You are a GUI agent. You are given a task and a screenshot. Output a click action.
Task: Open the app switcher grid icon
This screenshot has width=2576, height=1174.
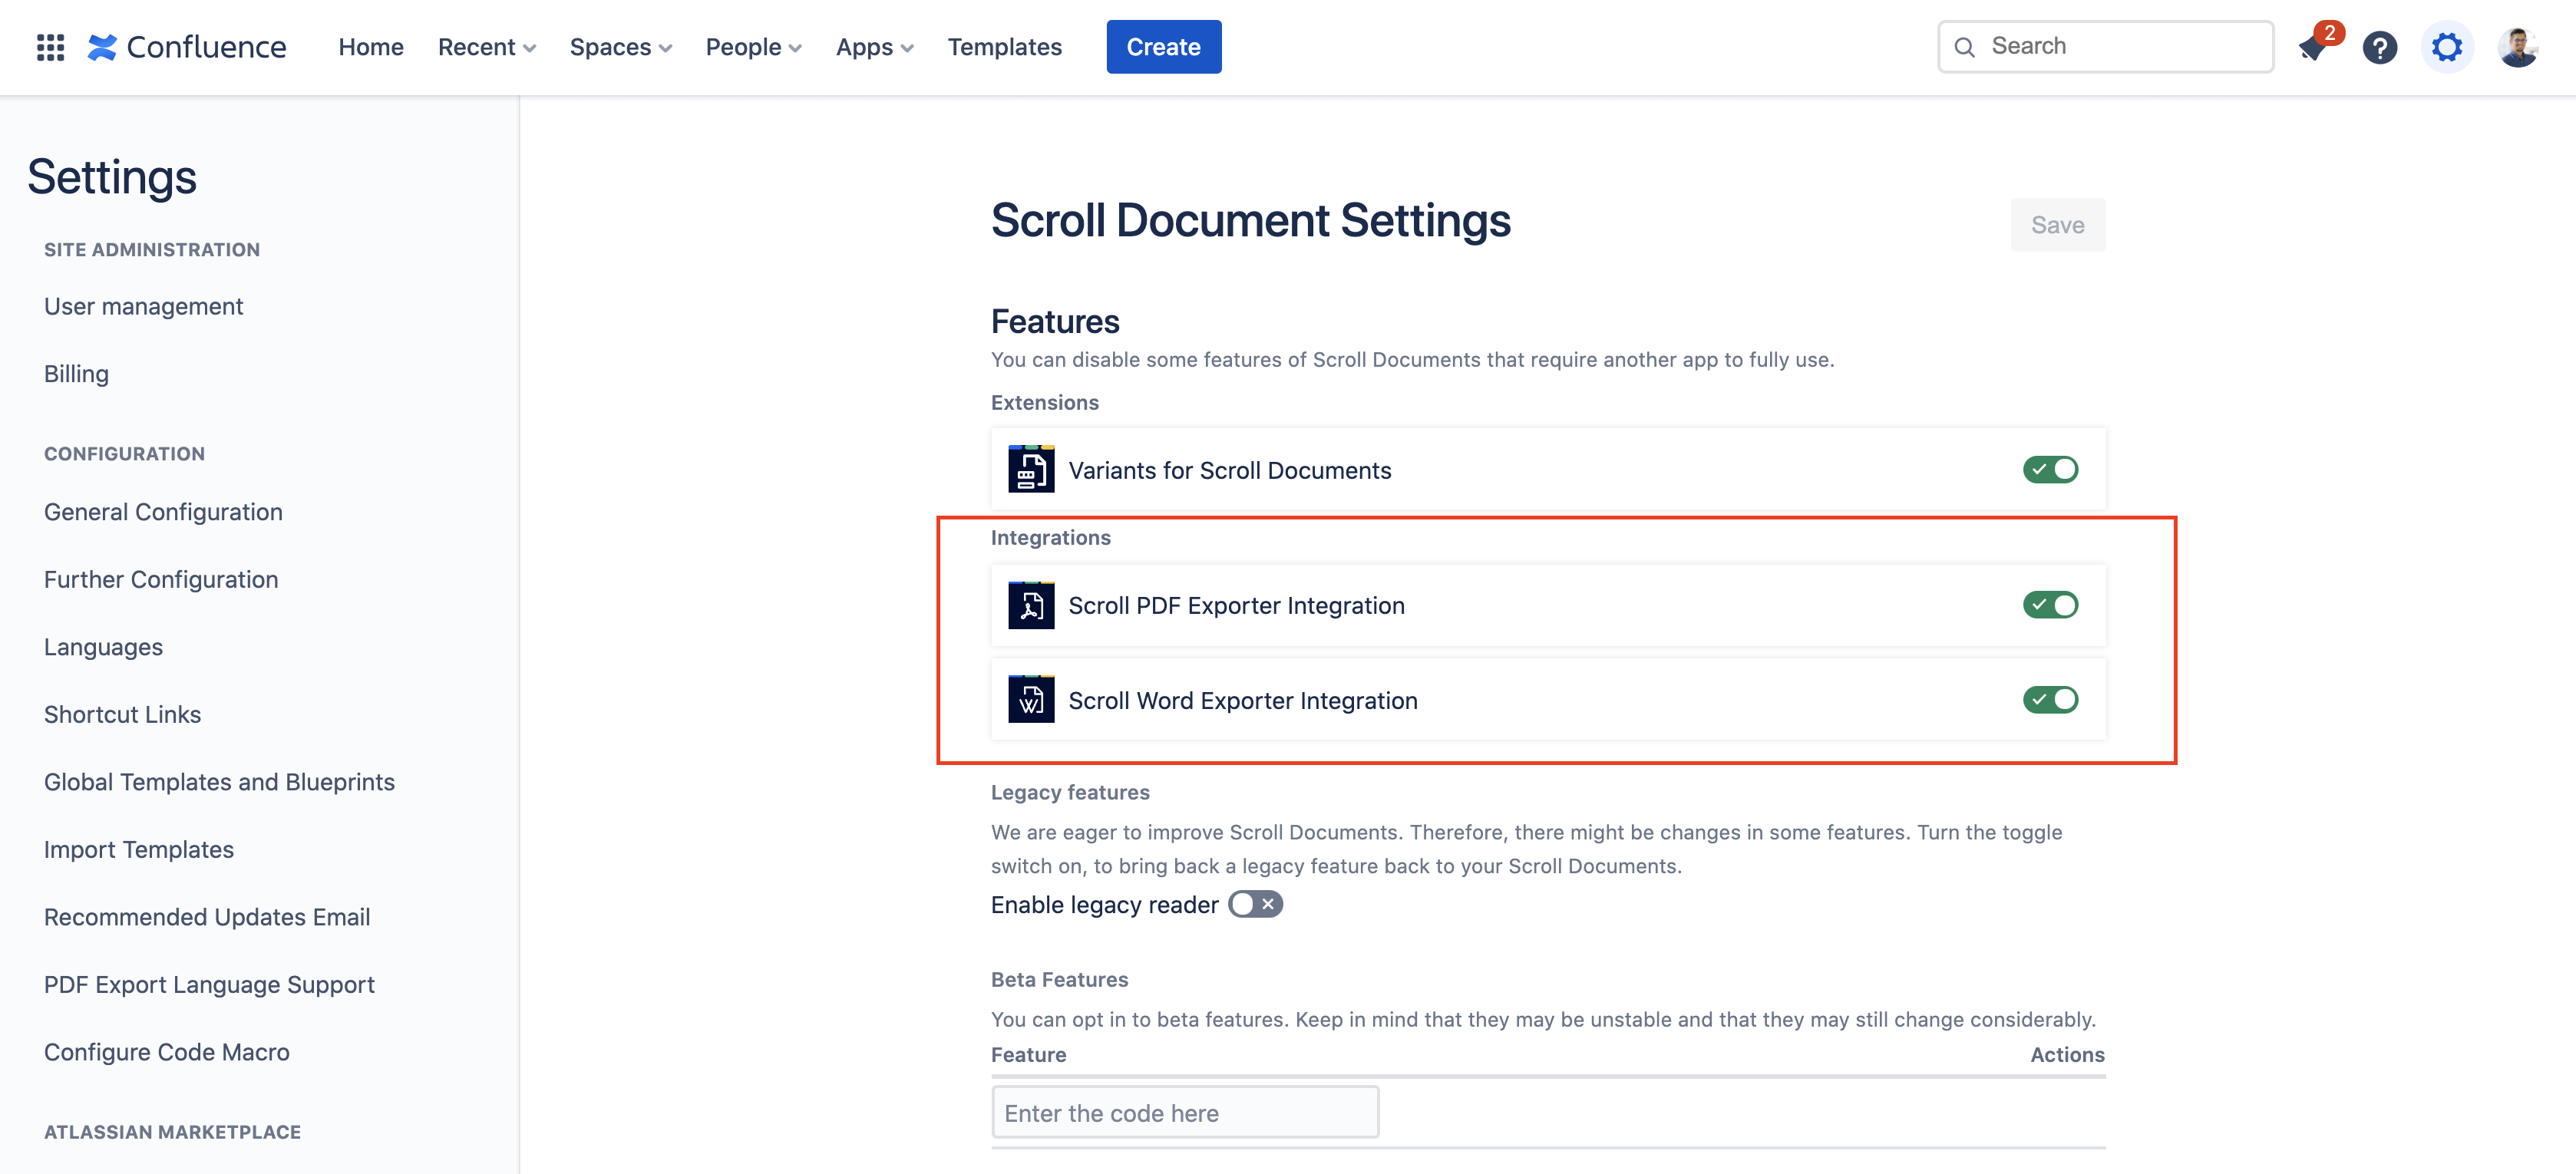(50, 47)
